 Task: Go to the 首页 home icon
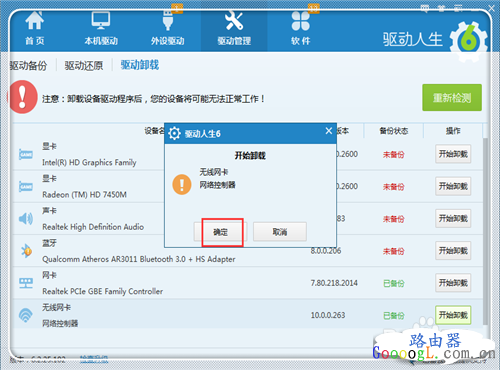pyautogui.click(x=35, y=21)
